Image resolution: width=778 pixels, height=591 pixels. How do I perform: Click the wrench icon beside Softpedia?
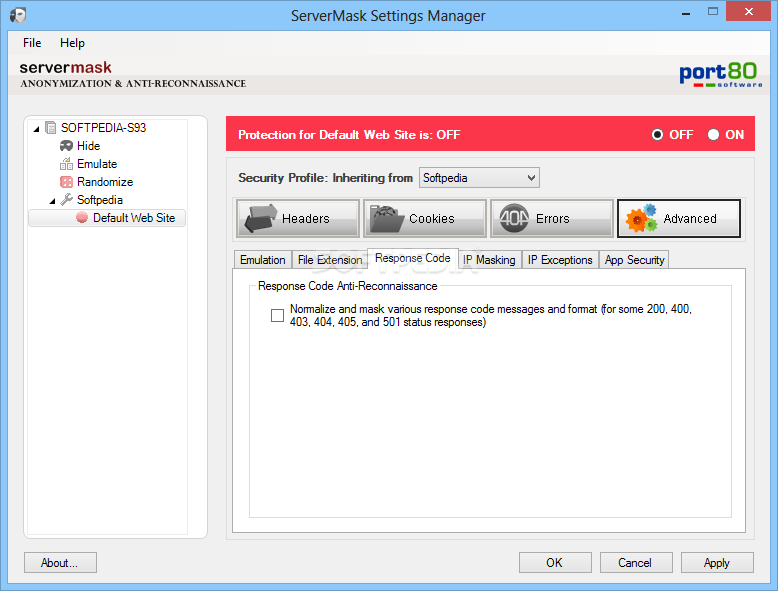click(x=66, y=199)
